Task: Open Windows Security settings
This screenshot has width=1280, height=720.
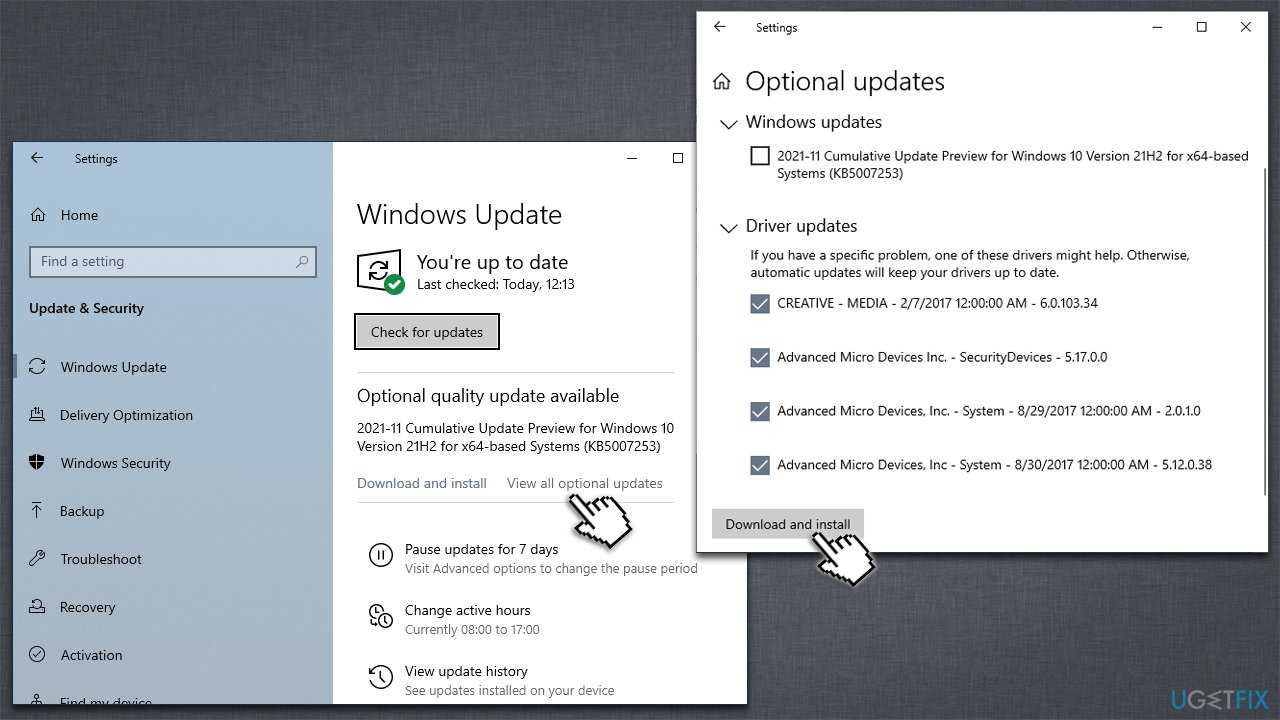Action: (115, 463)
